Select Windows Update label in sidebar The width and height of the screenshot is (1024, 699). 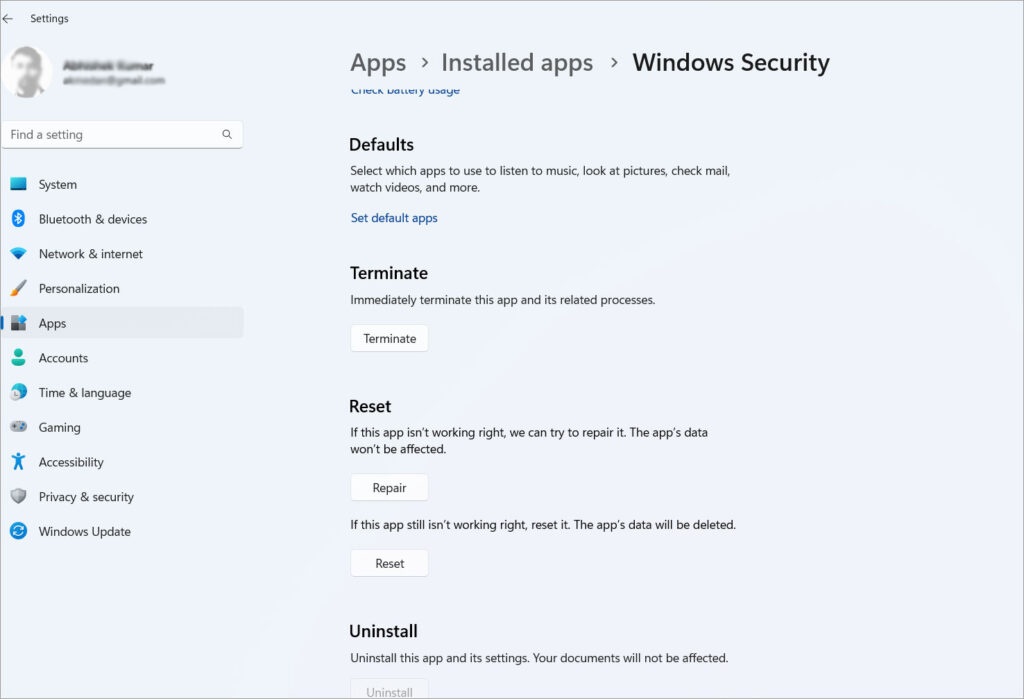(85, 532)
